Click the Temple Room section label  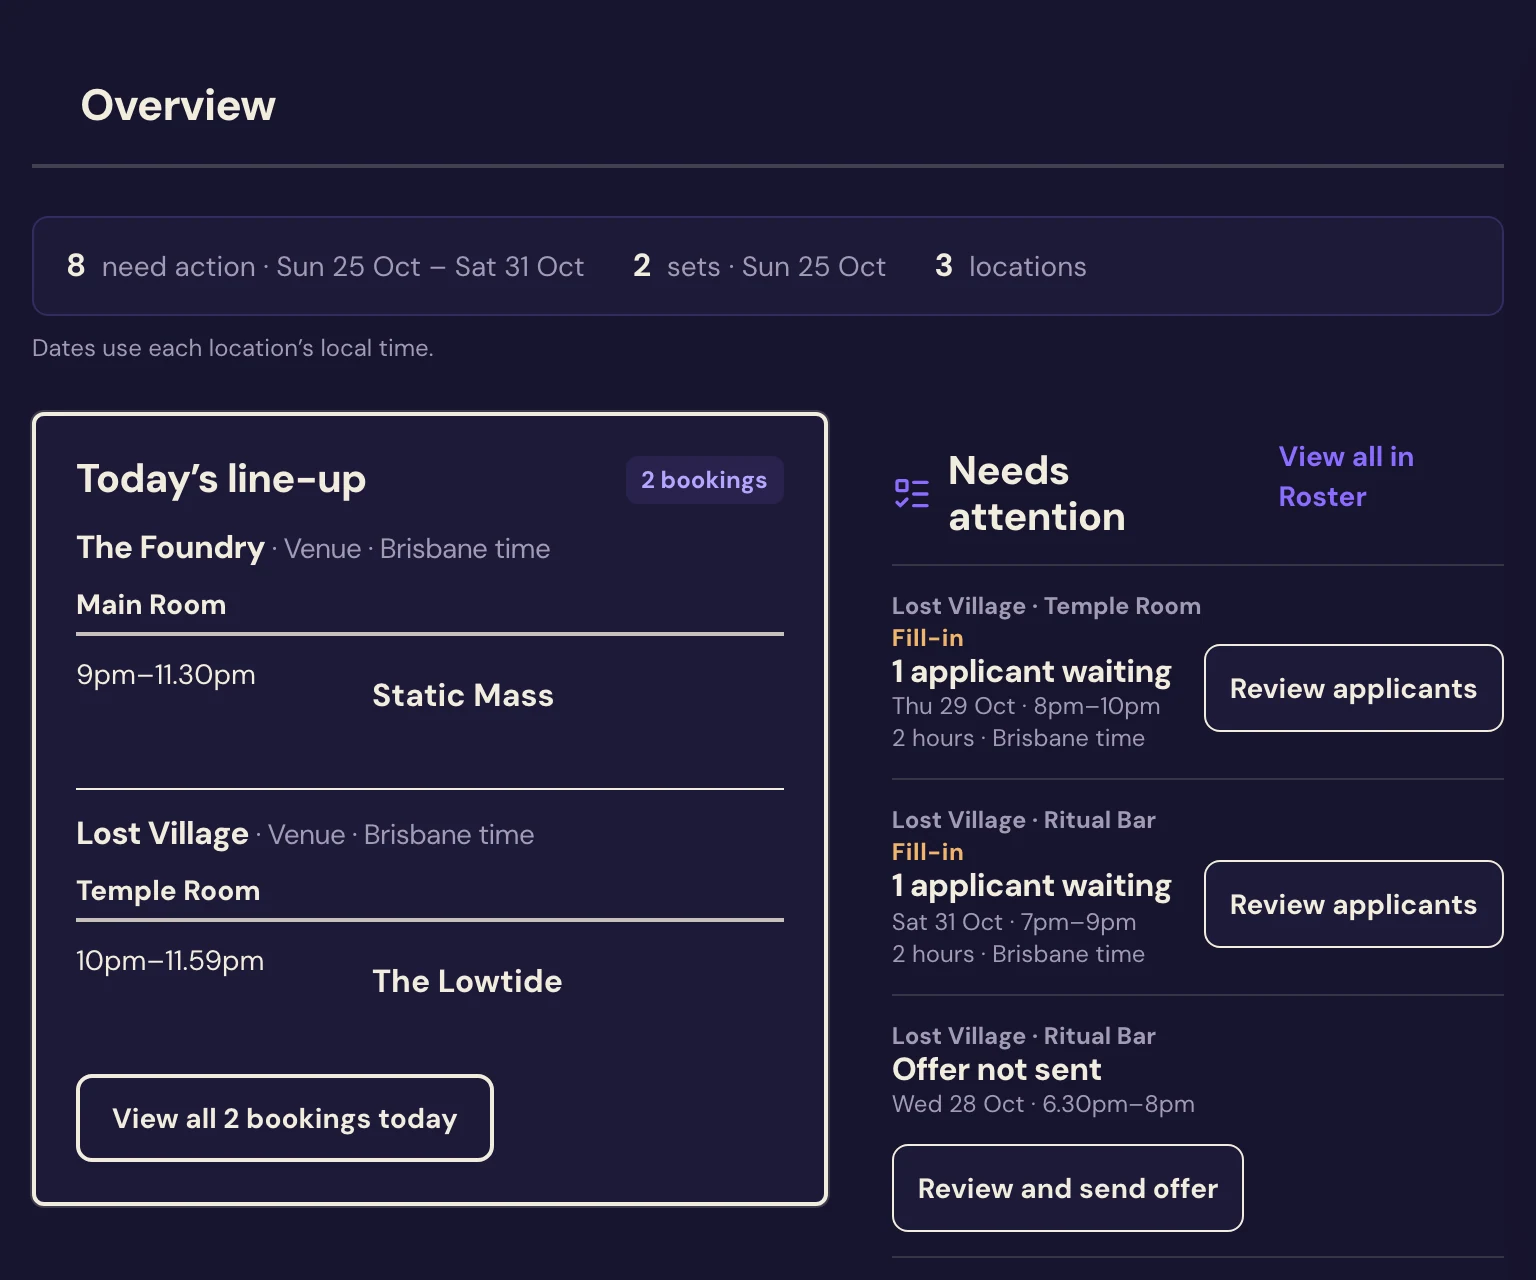click(168, 891)
